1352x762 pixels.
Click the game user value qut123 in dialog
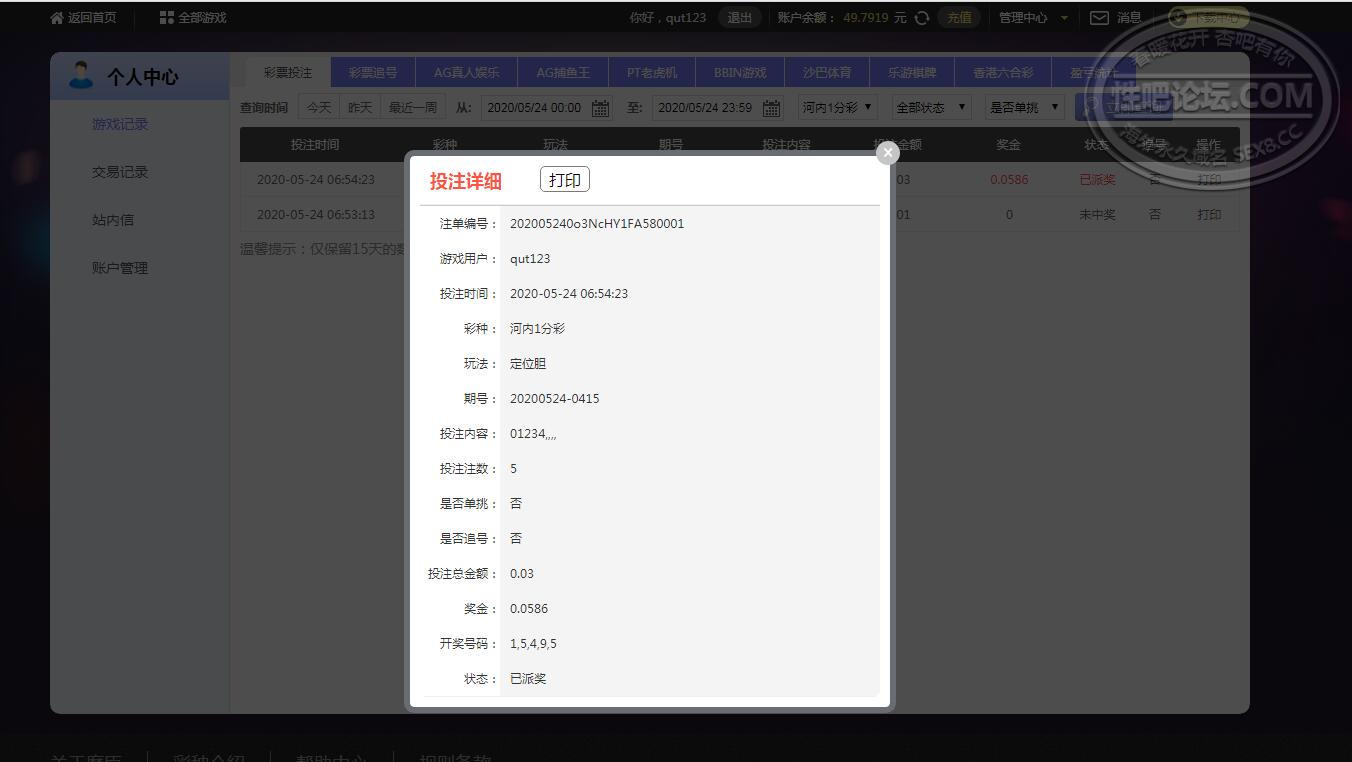click(x=530, y=259)
